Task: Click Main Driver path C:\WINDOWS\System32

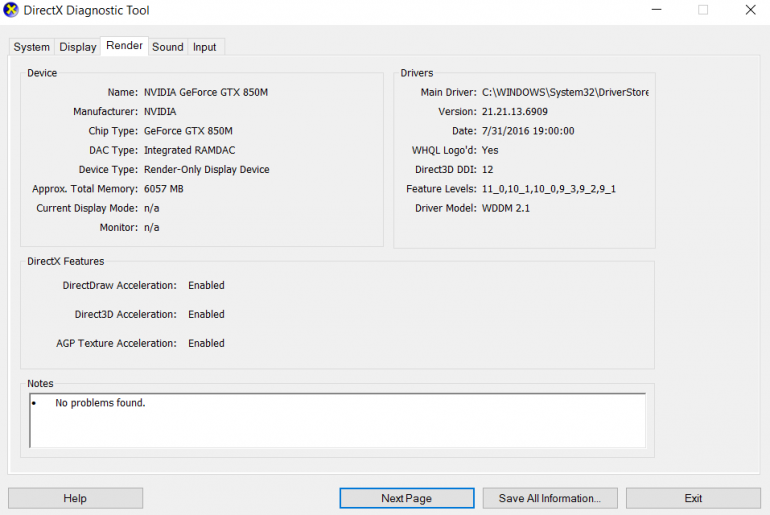Action: 565,92
